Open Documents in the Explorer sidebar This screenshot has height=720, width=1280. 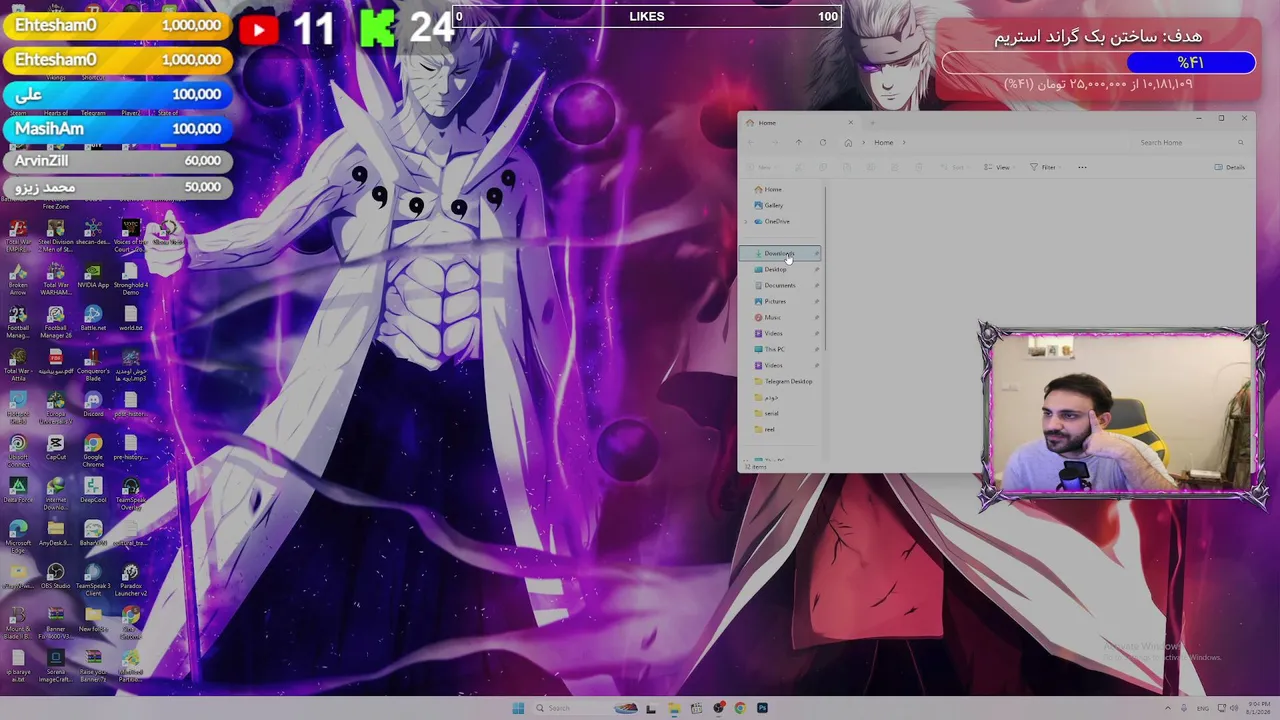780,285
